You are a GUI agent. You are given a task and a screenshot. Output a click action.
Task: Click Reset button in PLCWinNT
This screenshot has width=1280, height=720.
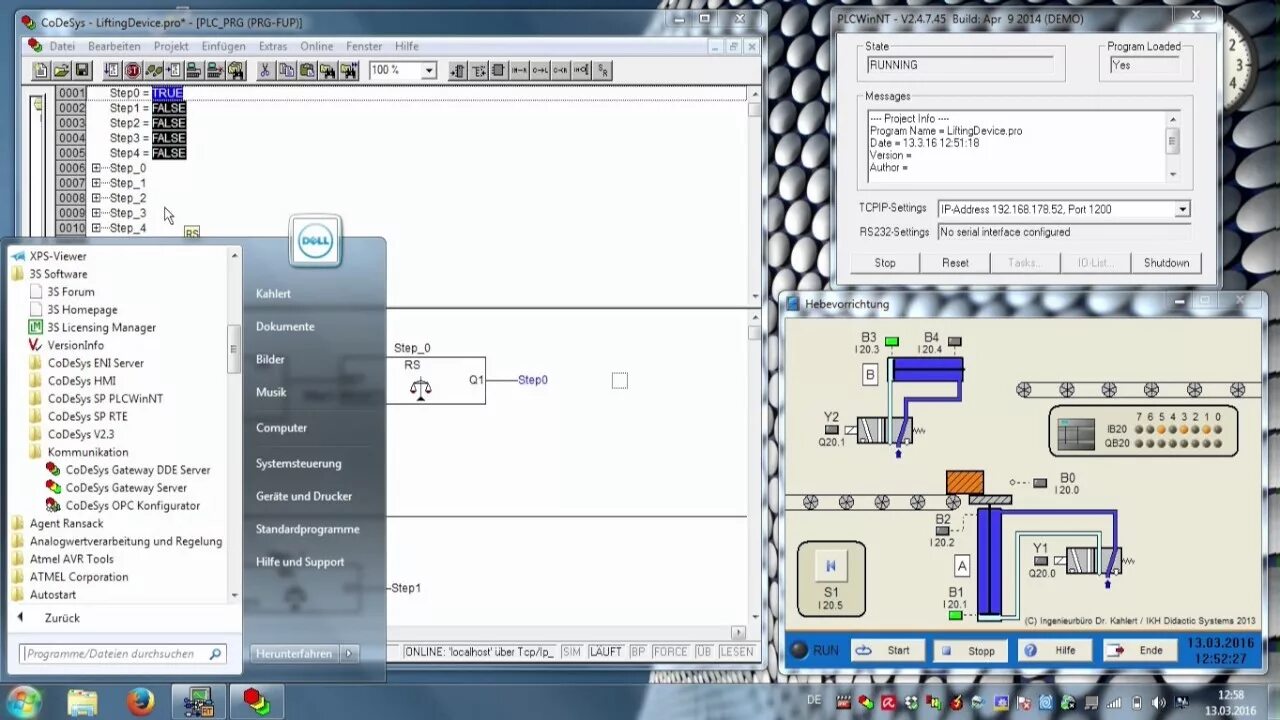pos(955,263)
